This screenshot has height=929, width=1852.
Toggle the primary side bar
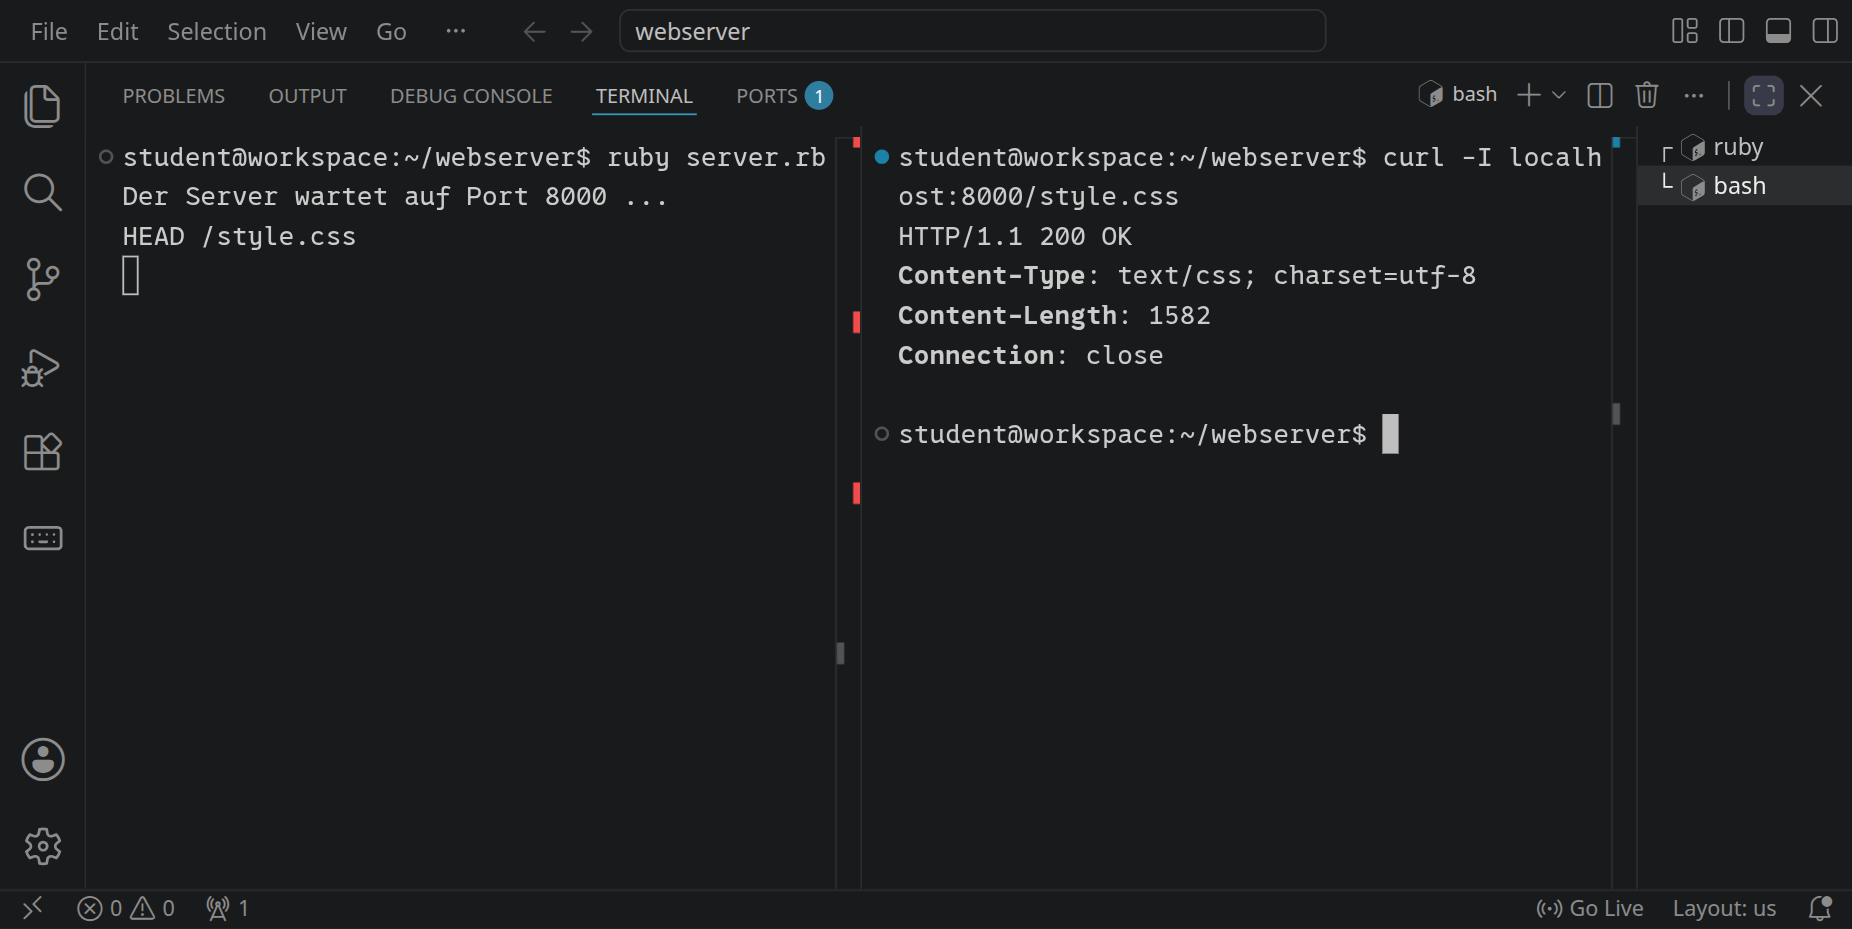tap(1732, 31)
